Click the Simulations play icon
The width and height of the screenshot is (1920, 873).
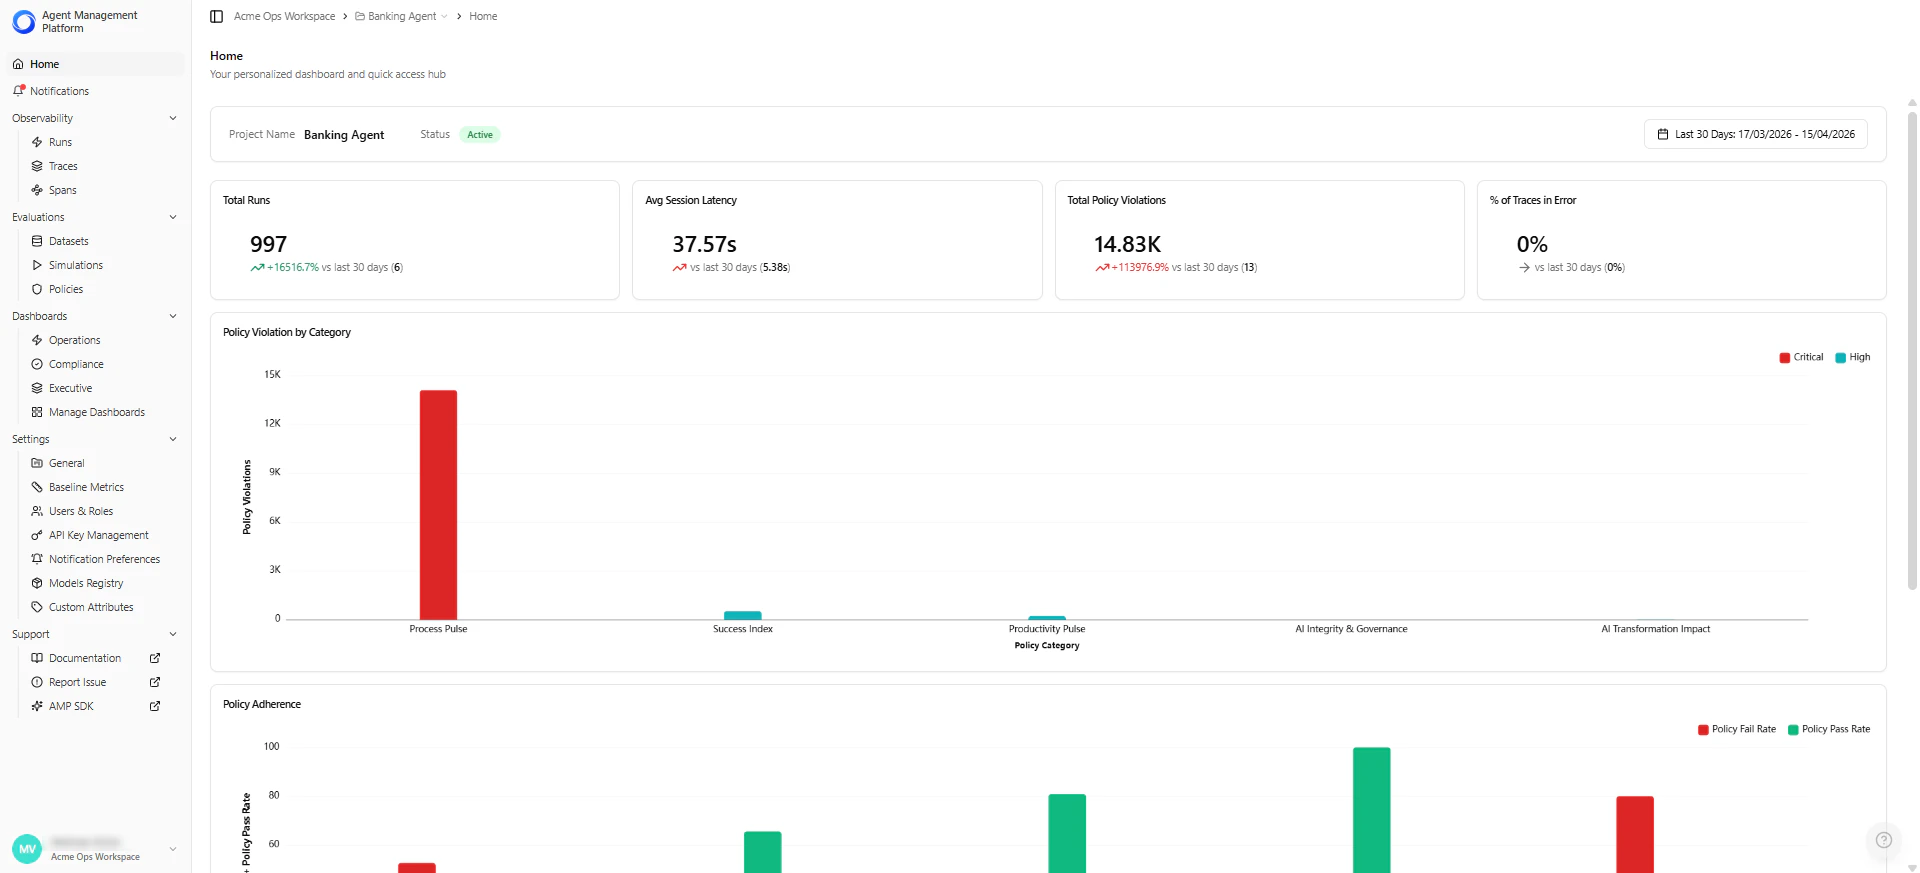pos(37,265)
